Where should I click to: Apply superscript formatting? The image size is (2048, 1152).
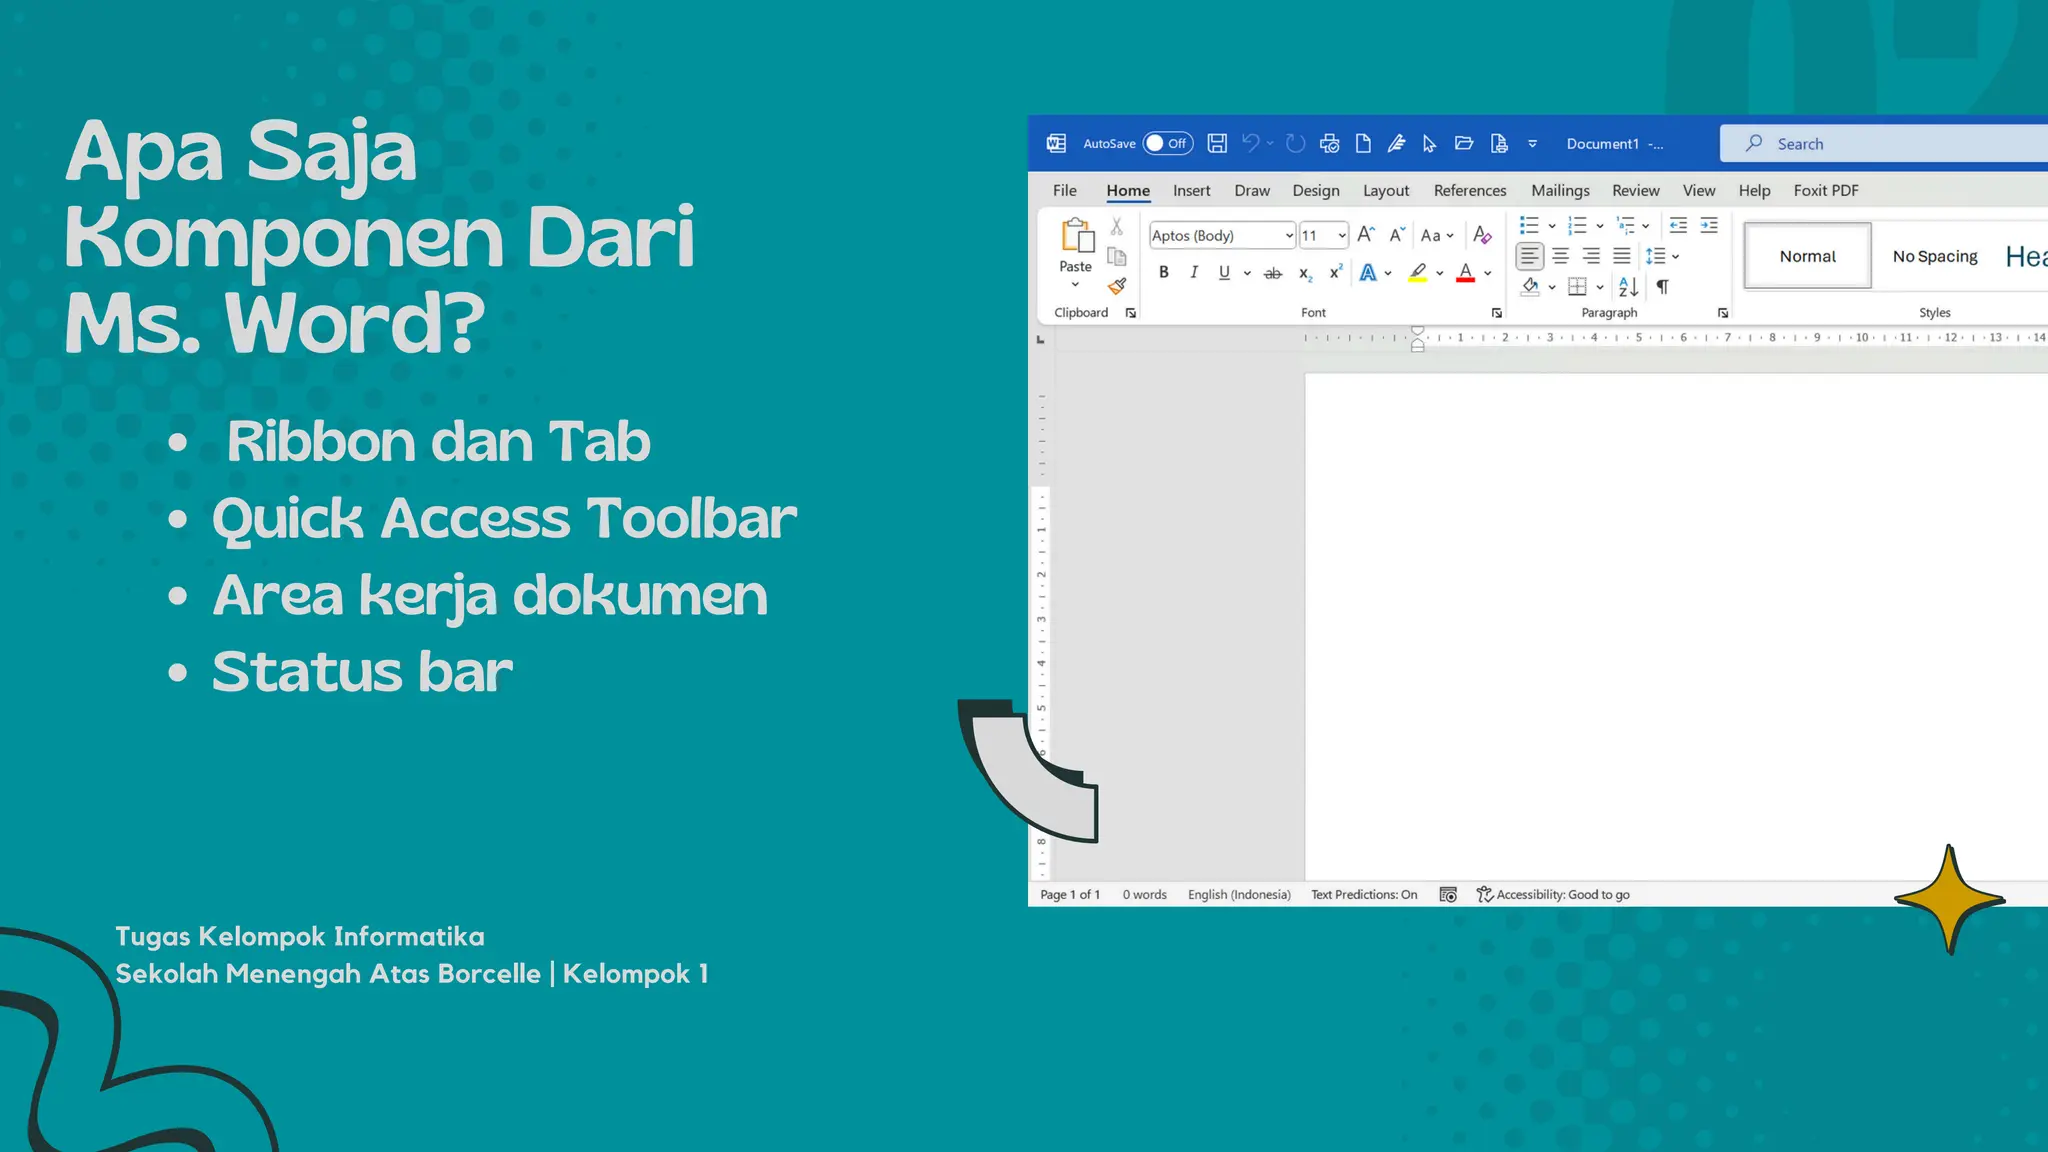(x=1335, y=272)
